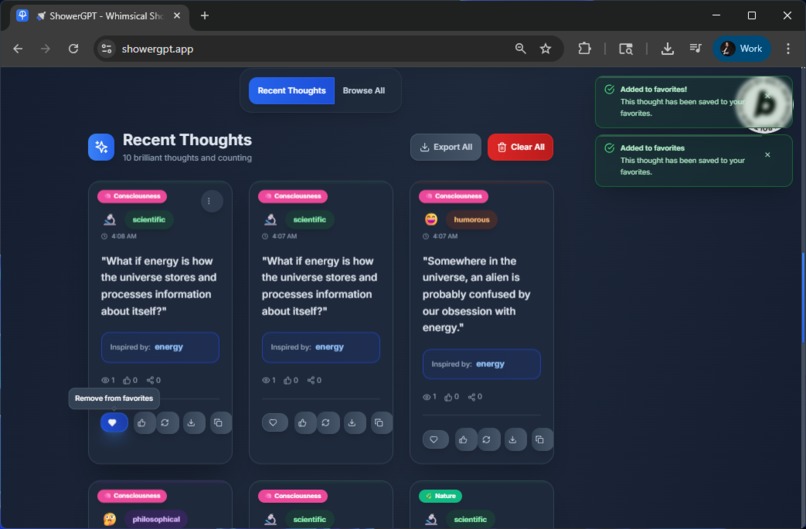Screen dimensions: 806x529
Task: Click page vertical scrollbar thumb
Action: 803,298
